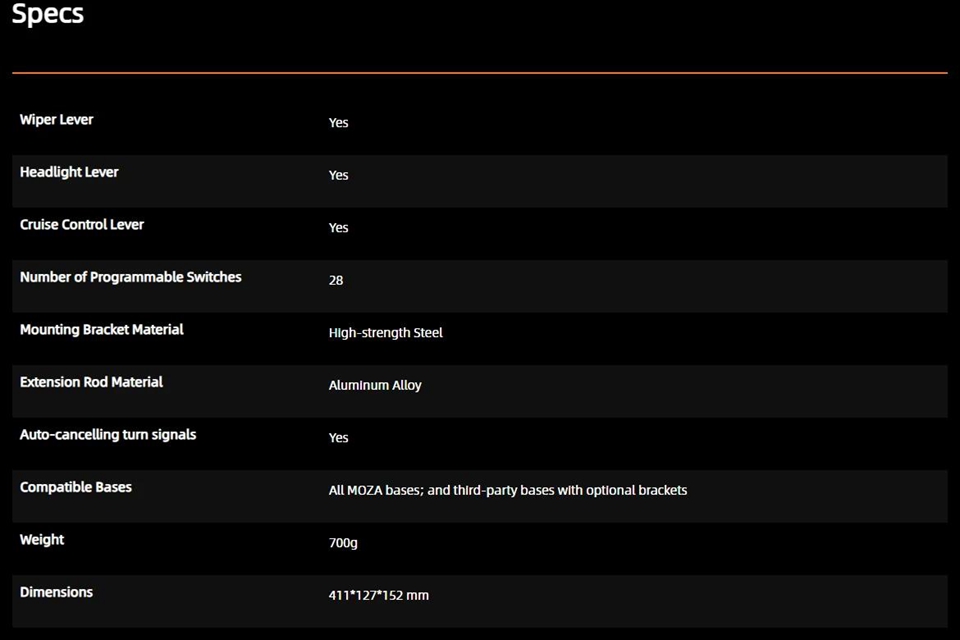Select the Compatible Bases label
This screenshot has height=640, width=960.
pos(76,487)
